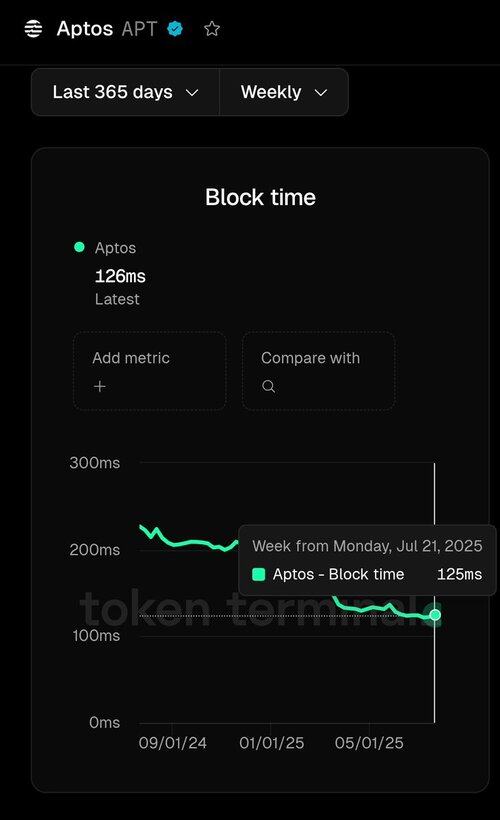This screenshot has width=500, height=820.
Task: Click the blue verified badge icon
Action: click(175, 28)
